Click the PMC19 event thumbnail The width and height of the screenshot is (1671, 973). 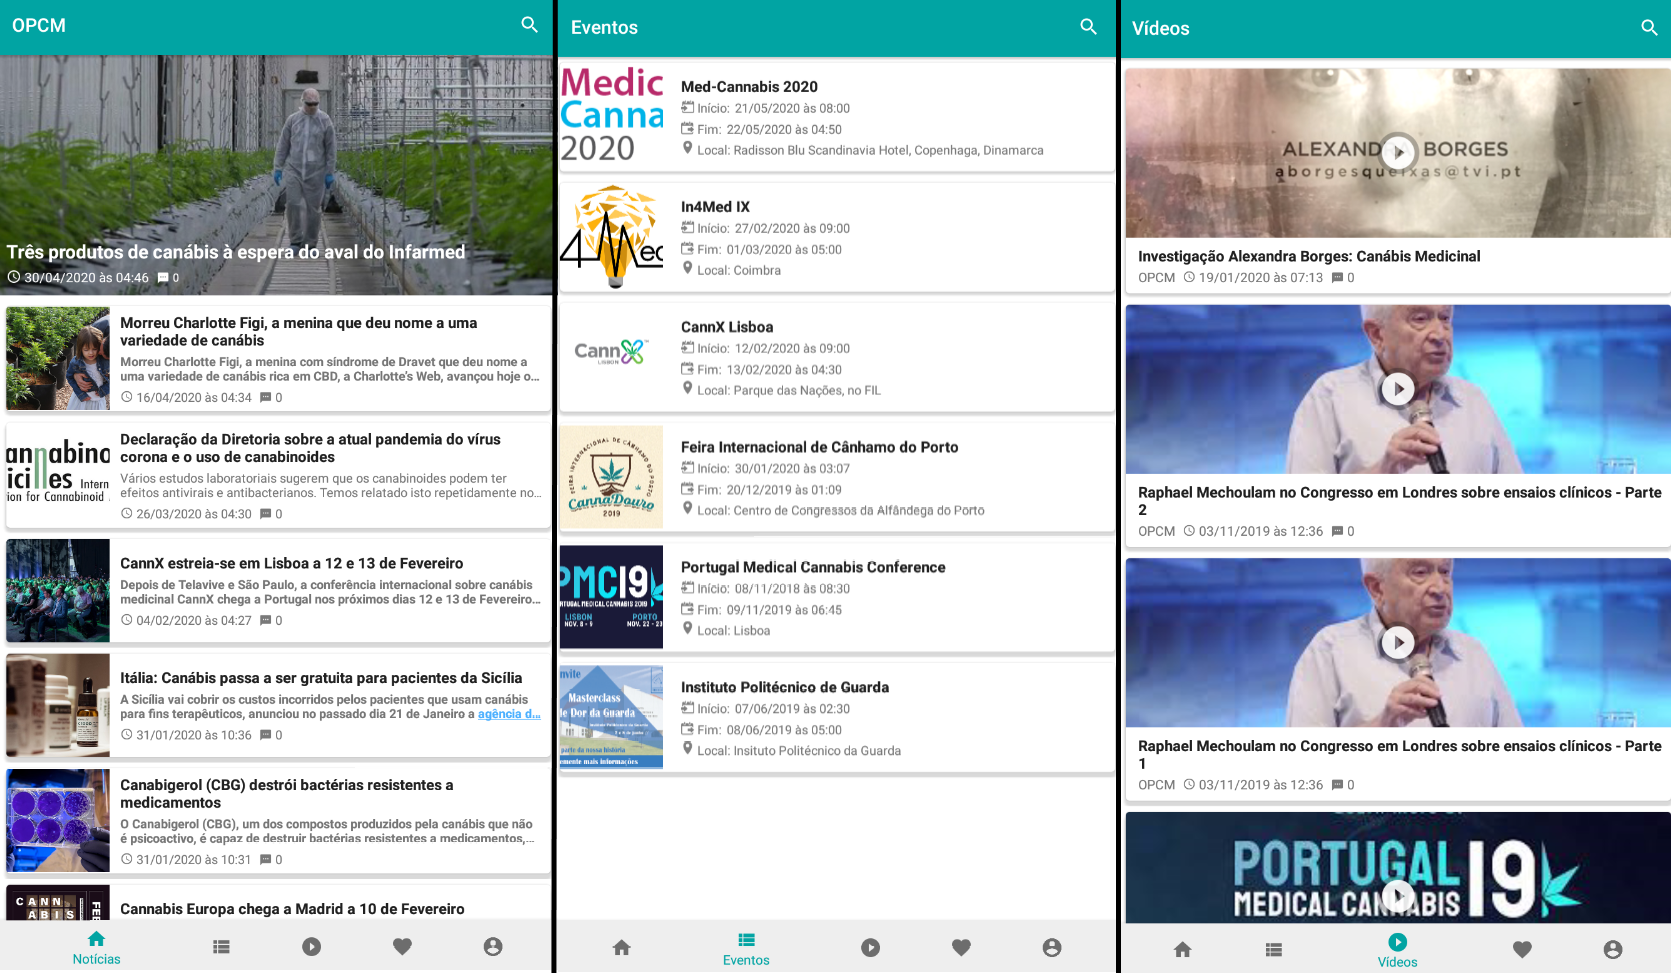click(612, 597)
